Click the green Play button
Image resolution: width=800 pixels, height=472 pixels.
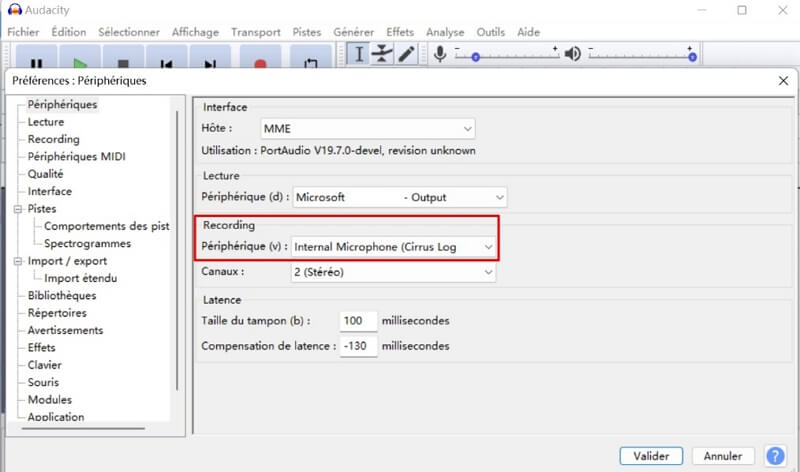(80, 57)
